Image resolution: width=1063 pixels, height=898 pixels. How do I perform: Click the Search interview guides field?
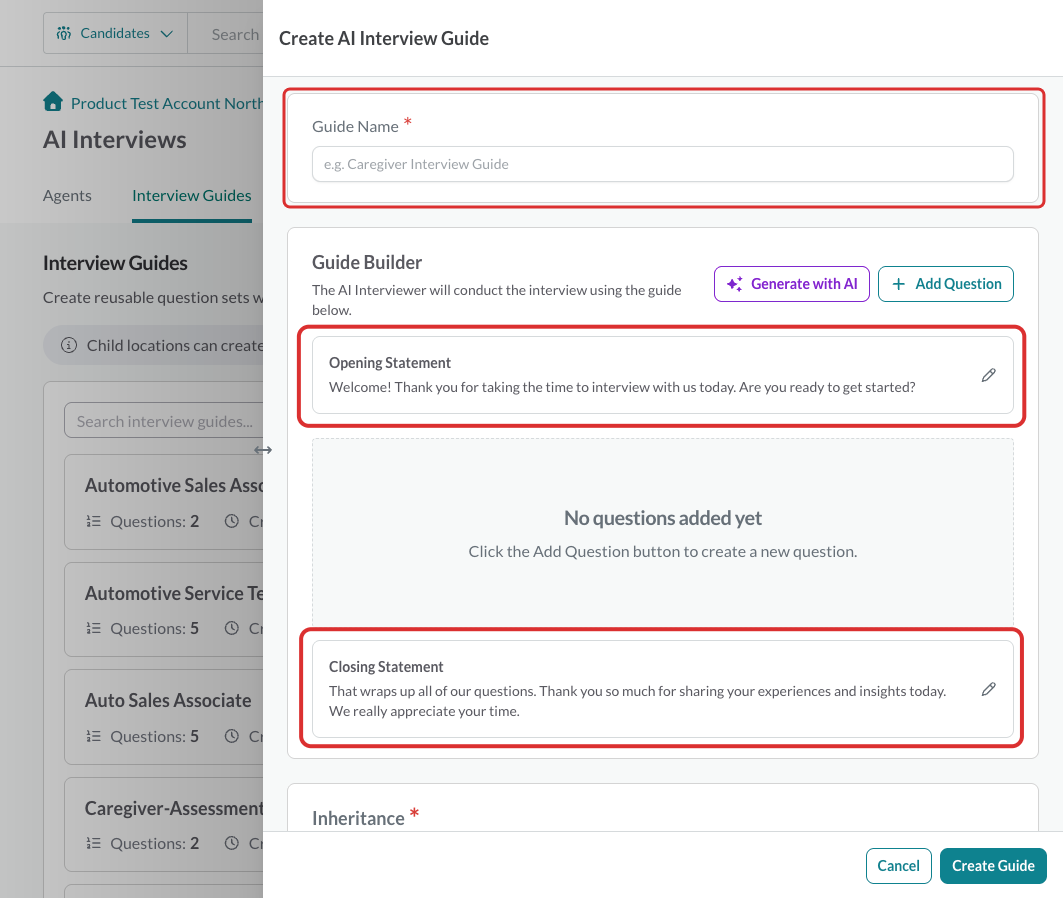point(163,421)
